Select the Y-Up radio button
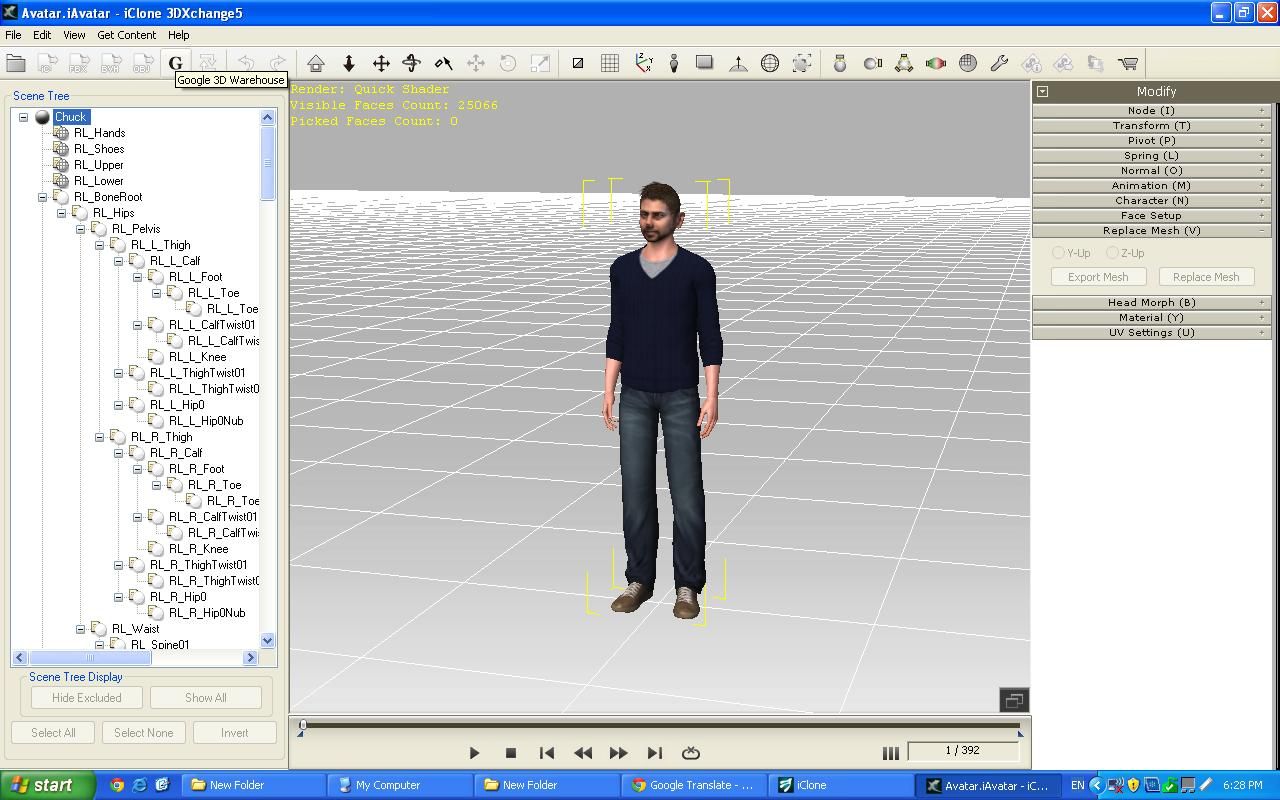This screenshot has height=800, width=1280. (1058, 253)
